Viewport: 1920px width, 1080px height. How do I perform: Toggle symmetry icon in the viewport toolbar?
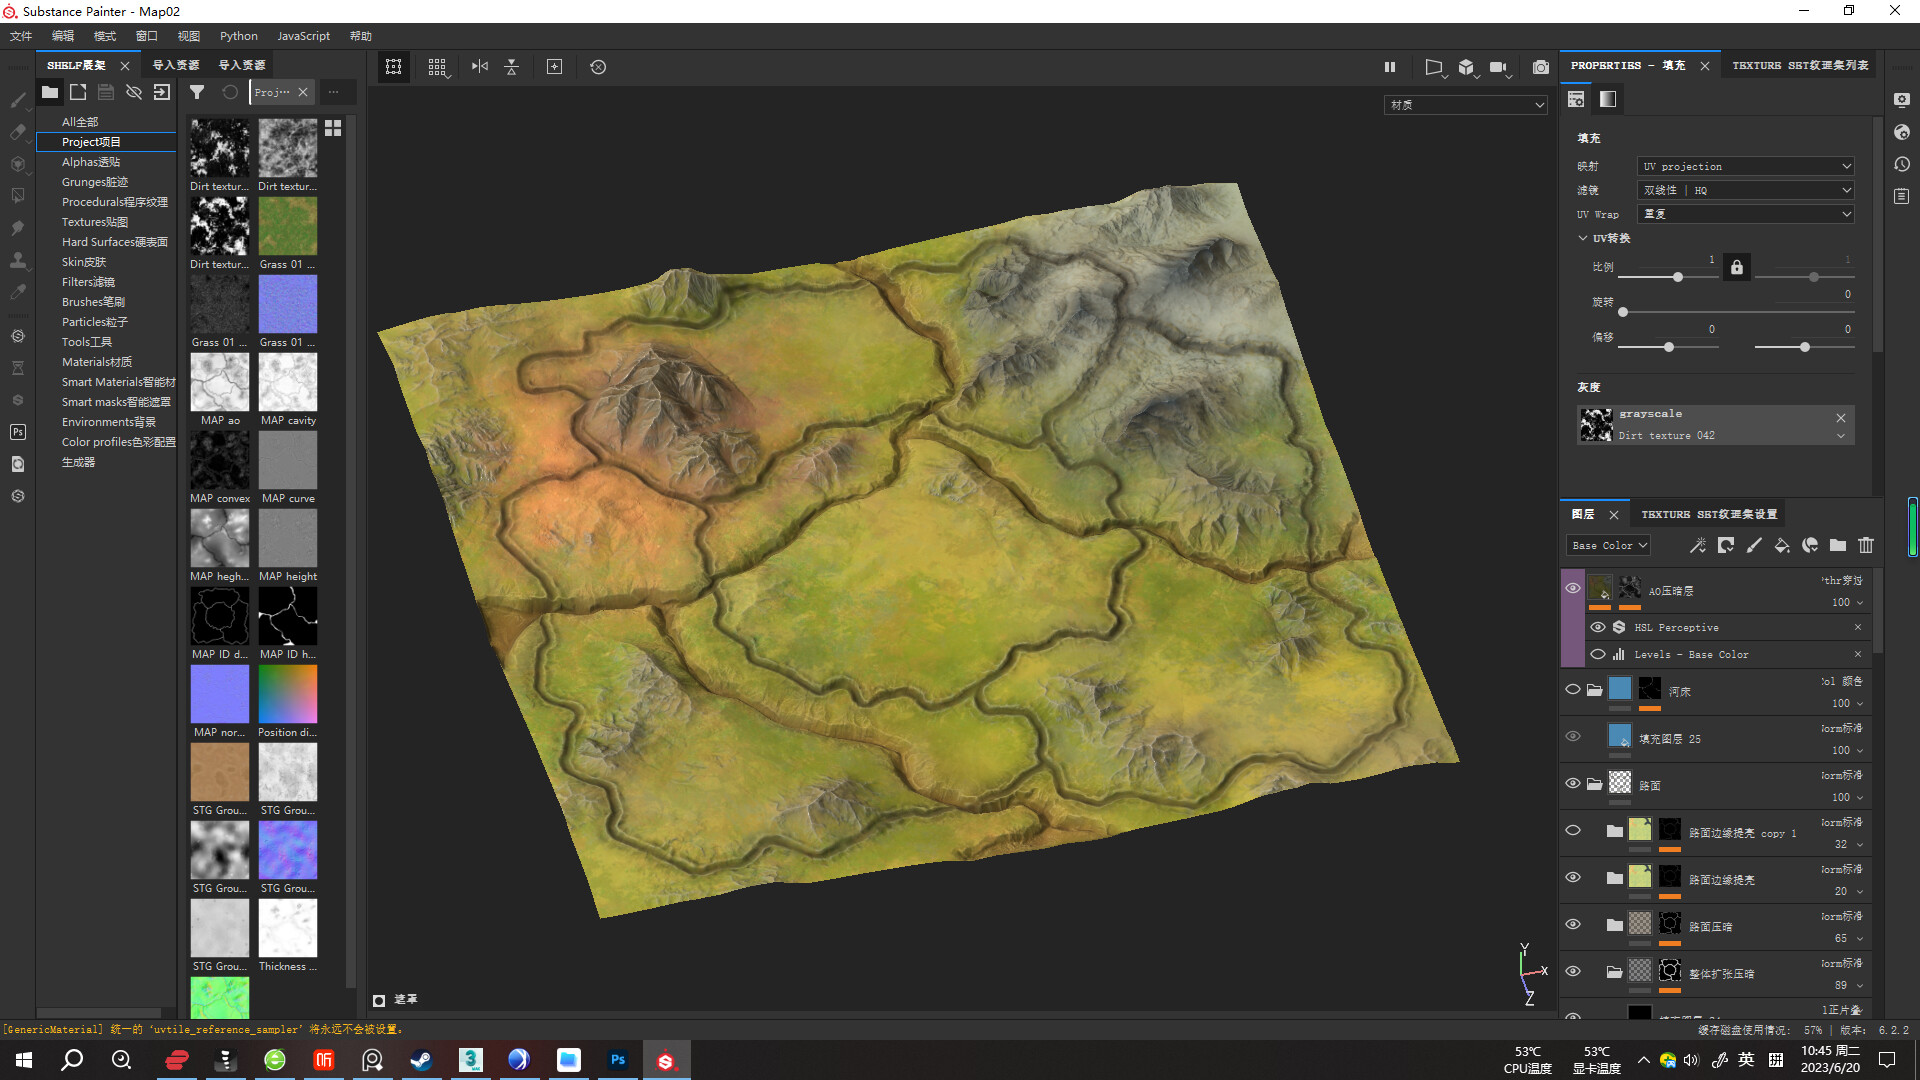click(x=480, y=67)
